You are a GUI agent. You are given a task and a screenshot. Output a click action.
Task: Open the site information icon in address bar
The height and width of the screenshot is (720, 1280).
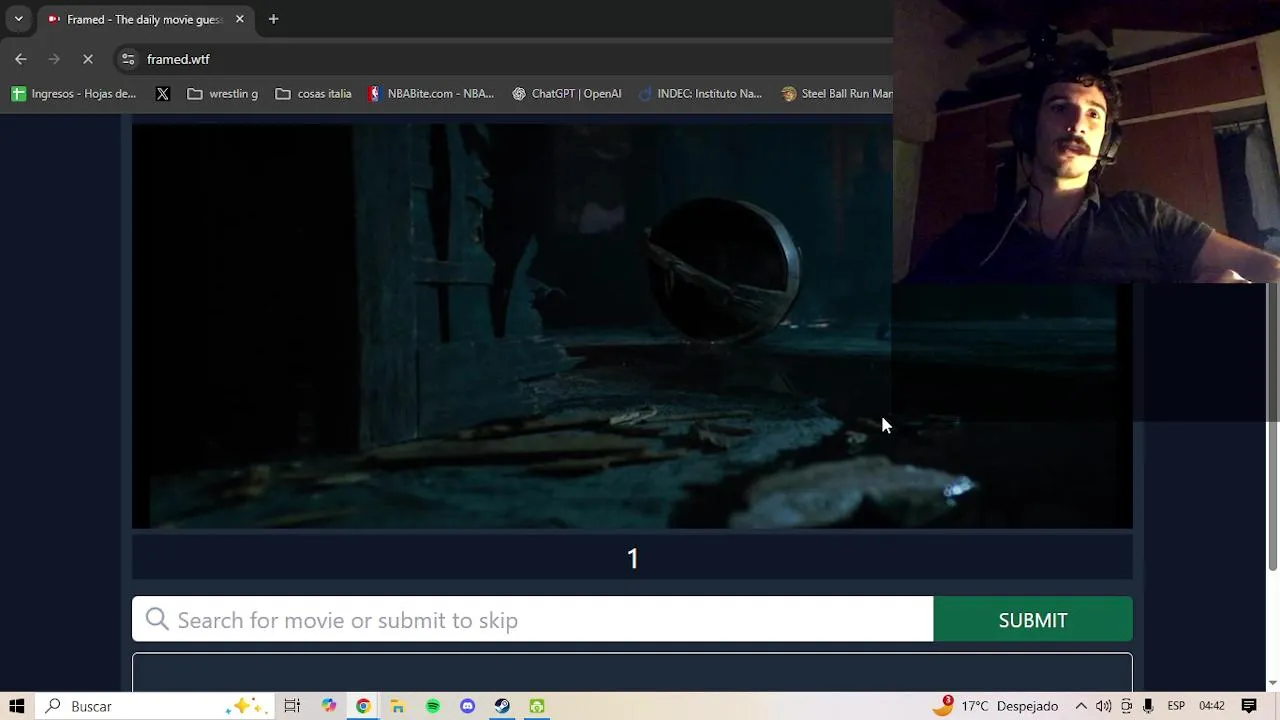point(128,59)
